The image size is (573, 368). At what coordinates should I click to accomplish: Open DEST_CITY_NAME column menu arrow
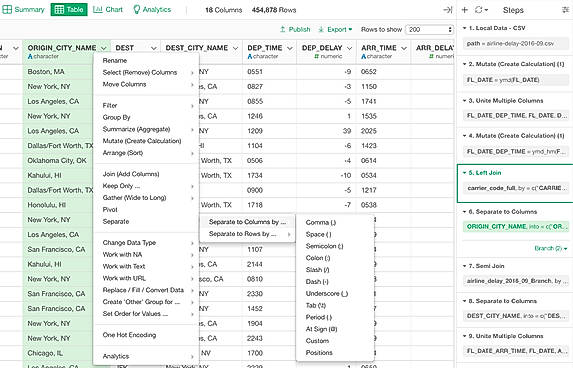click(x=235, y=48)
